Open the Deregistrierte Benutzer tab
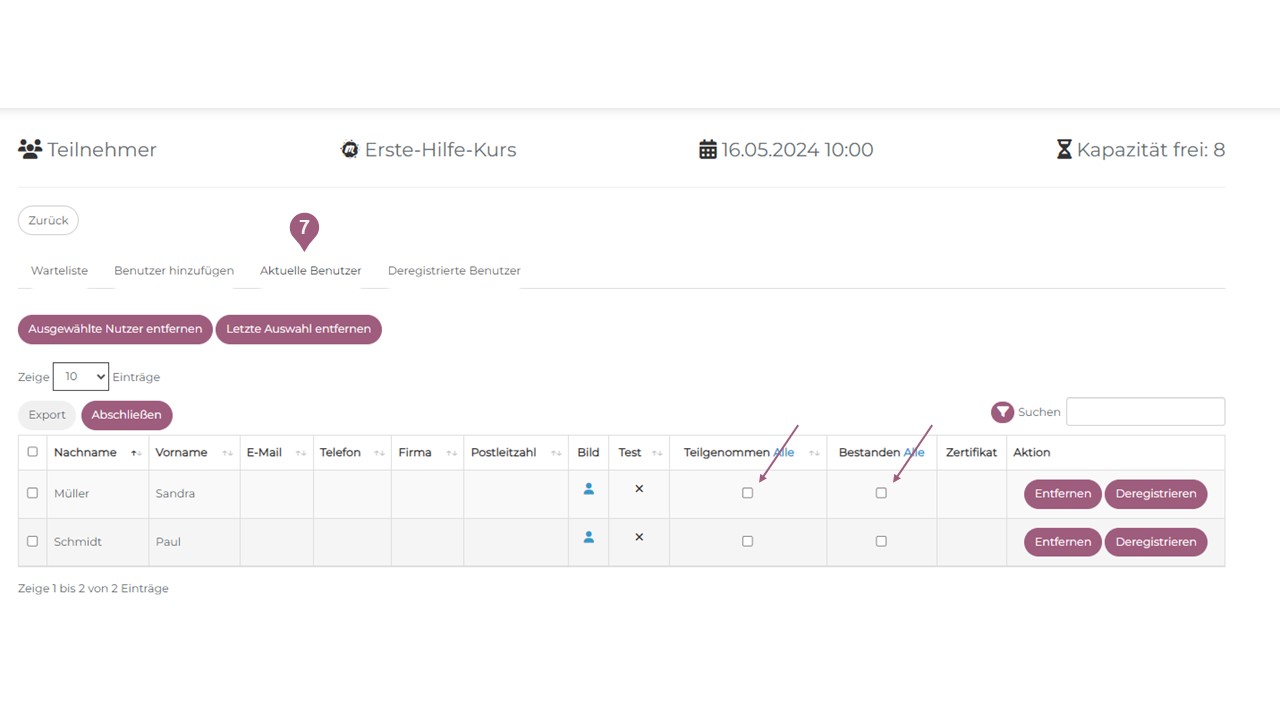The image size is (1280, 720). coord(454,271)
